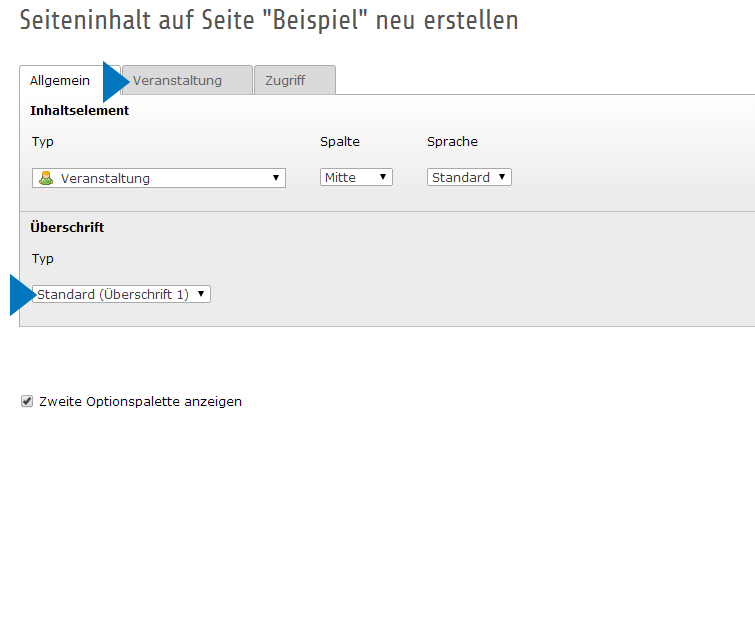Click the person icon in the Typ field
This screenshot has width=755, height=620.
click(45, 178)
